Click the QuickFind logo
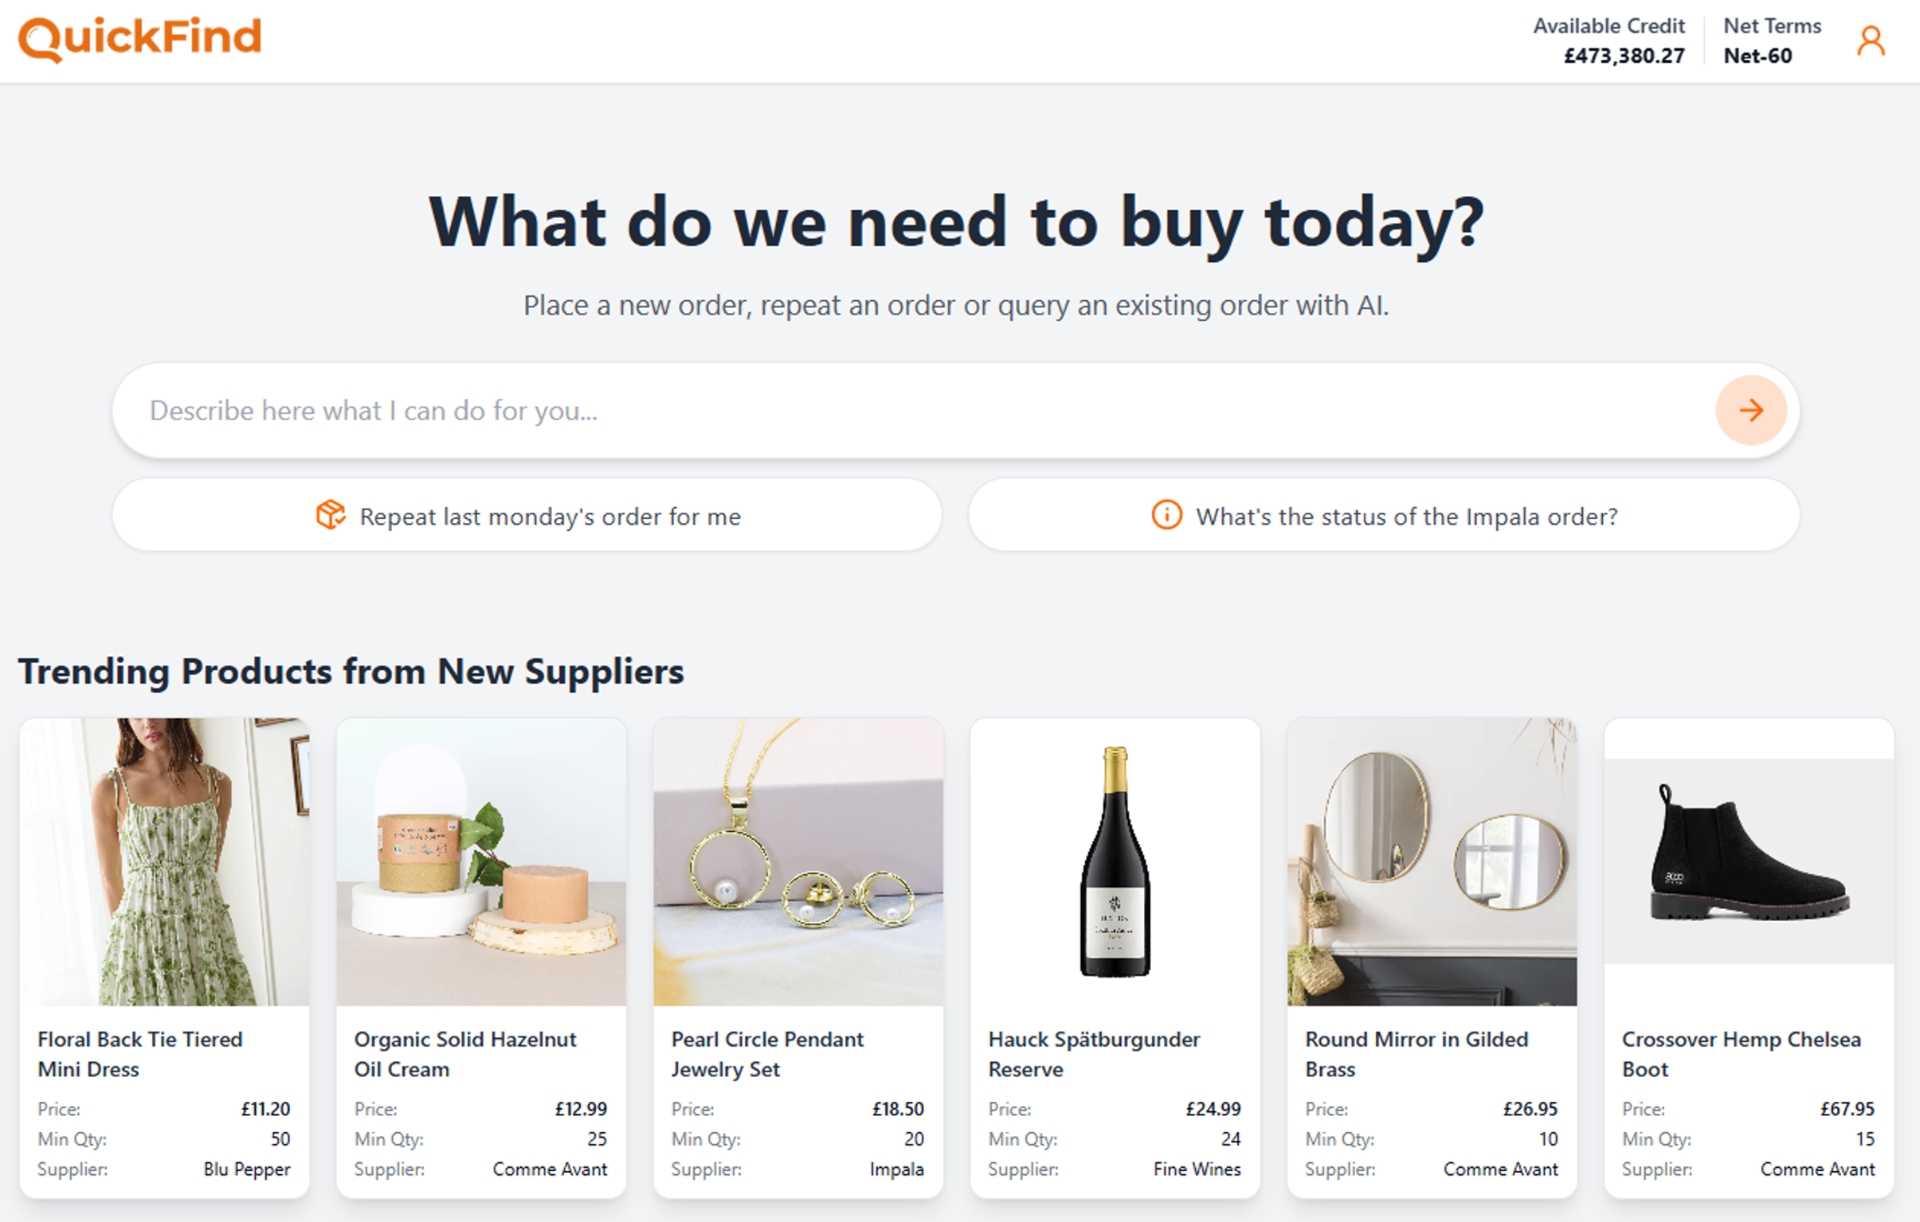Image resolution: width=1920 pixels, height=1222 pixels. (x=139, y=38)
